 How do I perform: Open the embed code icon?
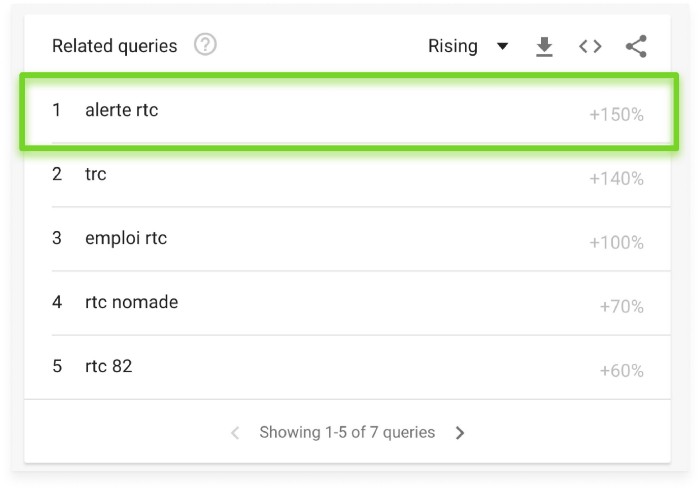coord(590,46)
